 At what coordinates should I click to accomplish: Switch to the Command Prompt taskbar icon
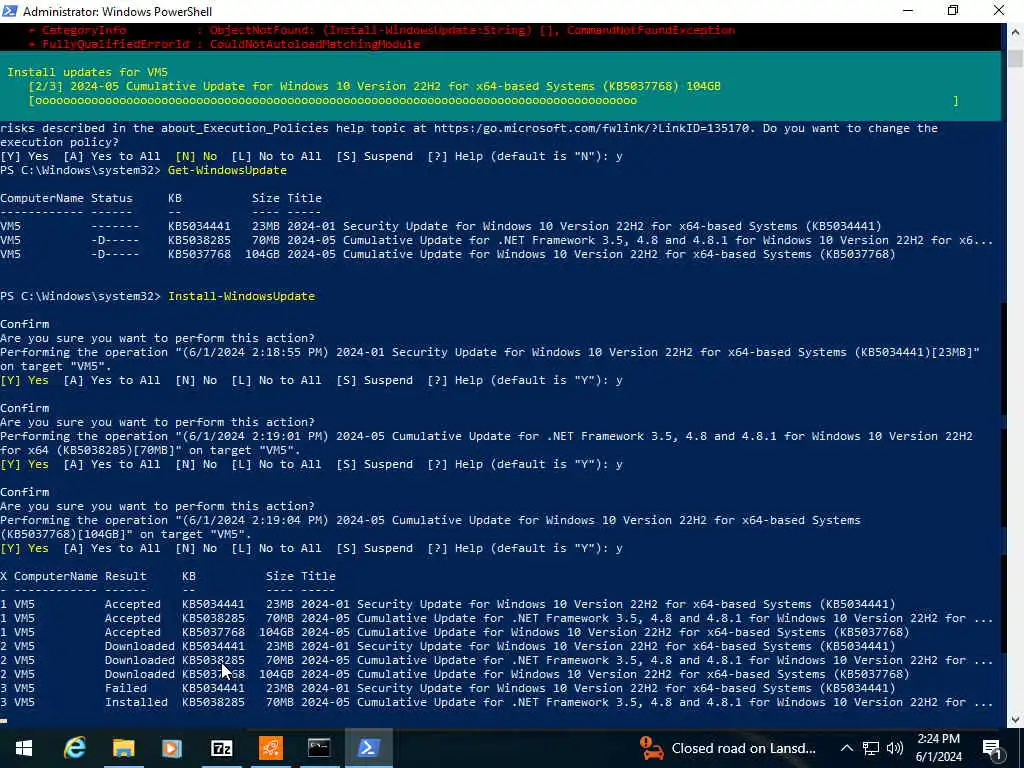click(x=319, y=748)
